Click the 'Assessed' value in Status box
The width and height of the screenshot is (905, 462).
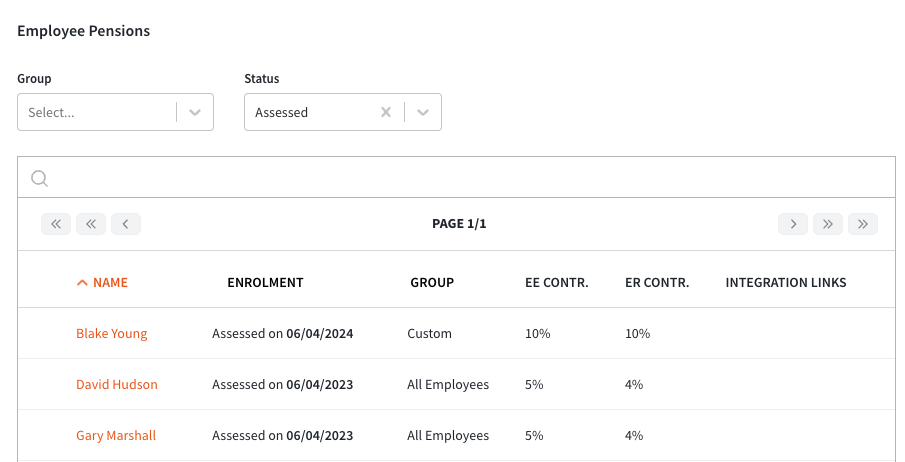coord(282,113)
